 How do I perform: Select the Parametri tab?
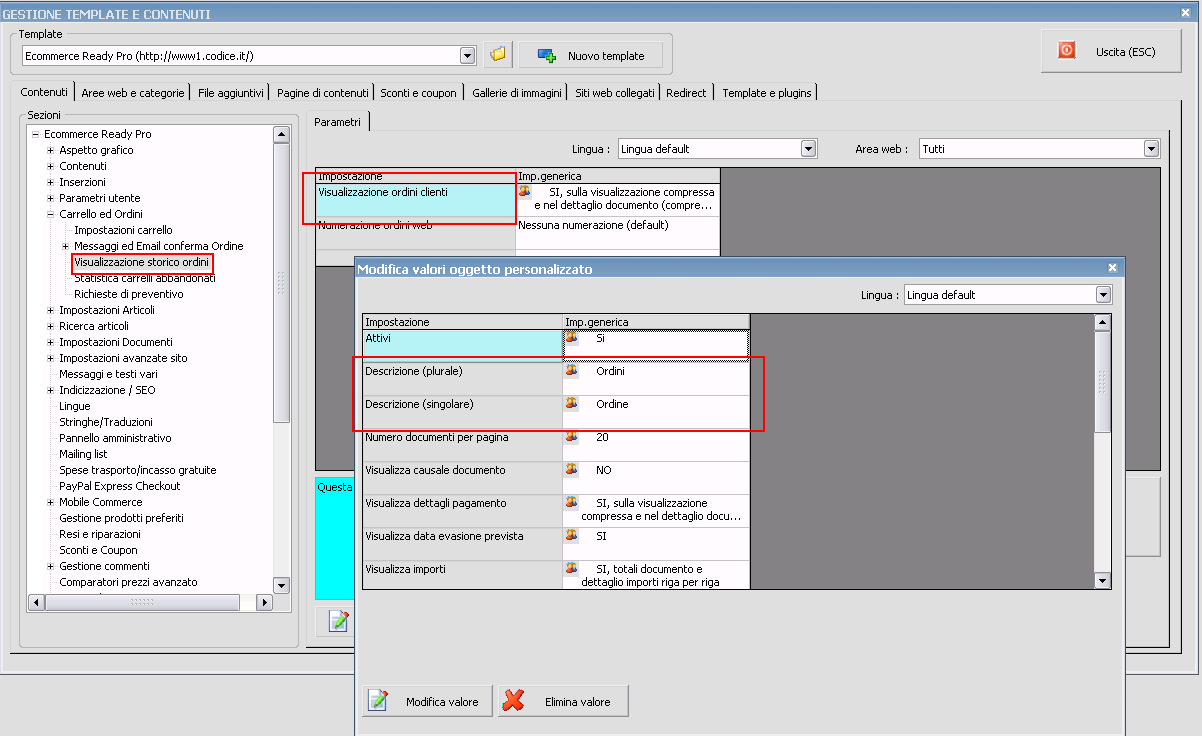click(x=338, y=121)
